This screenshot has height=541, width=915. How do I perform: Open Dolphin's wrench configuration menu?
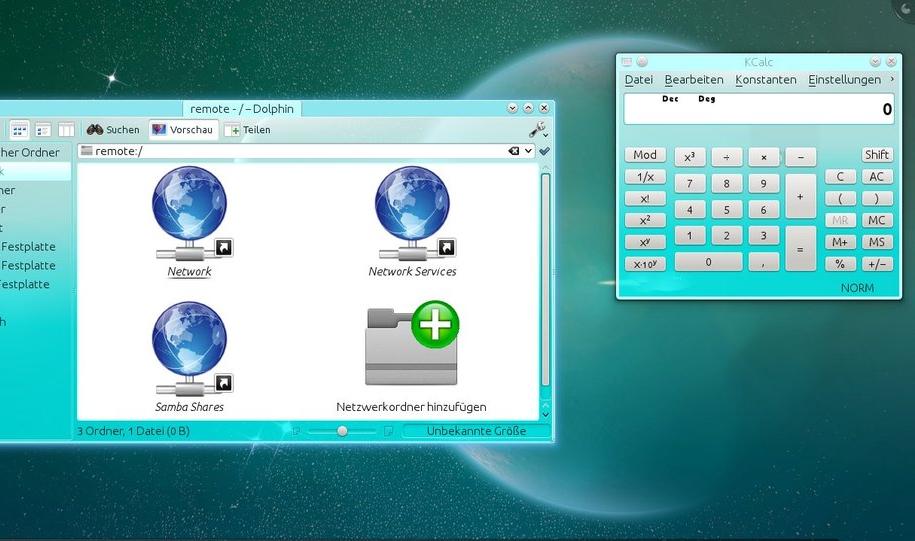tap(537, 130)
